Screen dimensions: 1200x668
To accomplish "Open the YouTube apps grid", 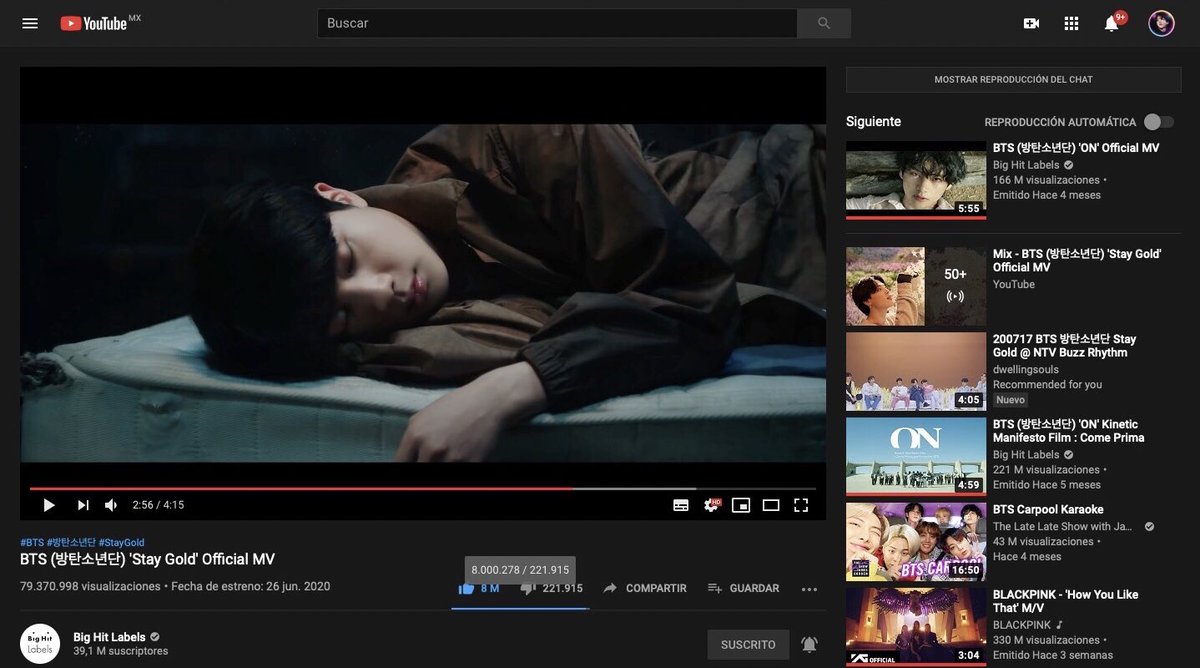I will (1072, 23).
